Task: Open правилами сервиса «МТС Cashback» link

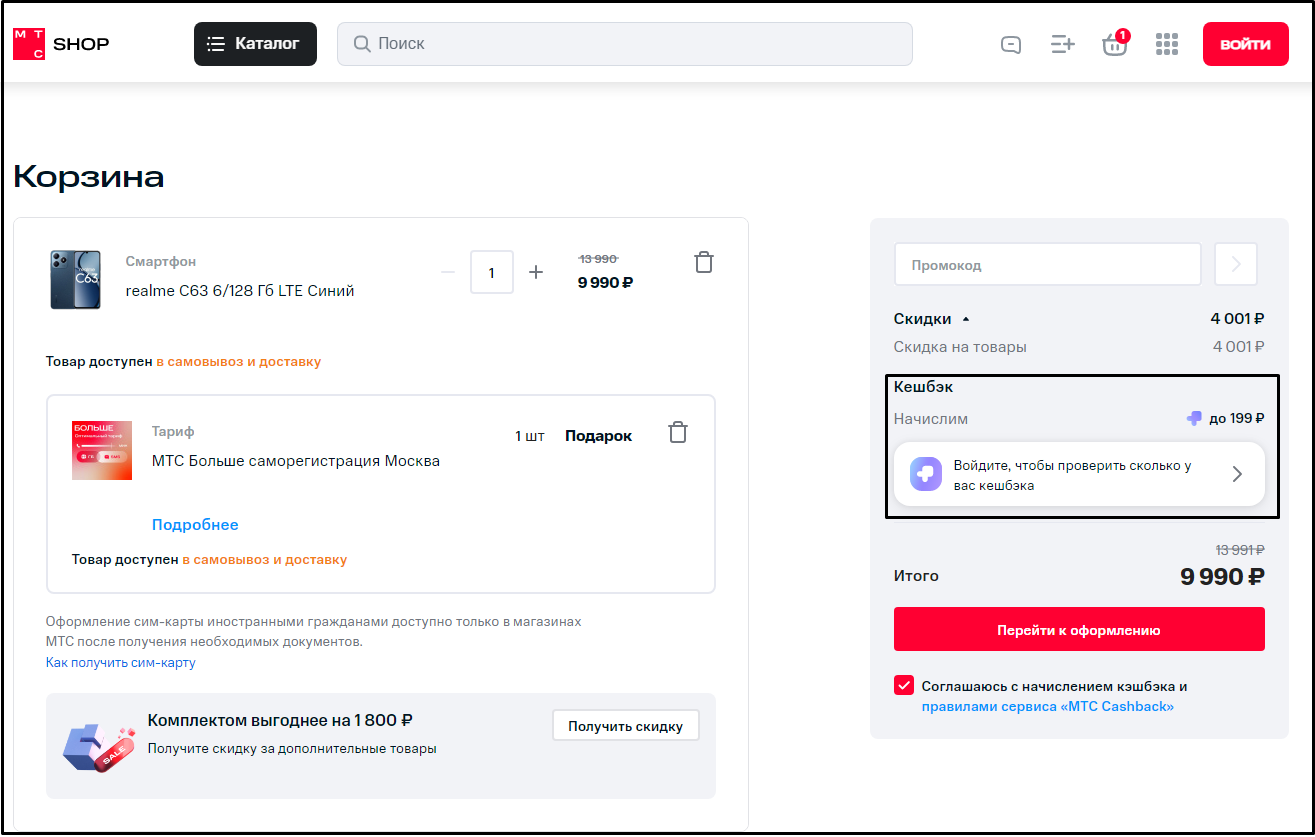Action: [1048, 707]
